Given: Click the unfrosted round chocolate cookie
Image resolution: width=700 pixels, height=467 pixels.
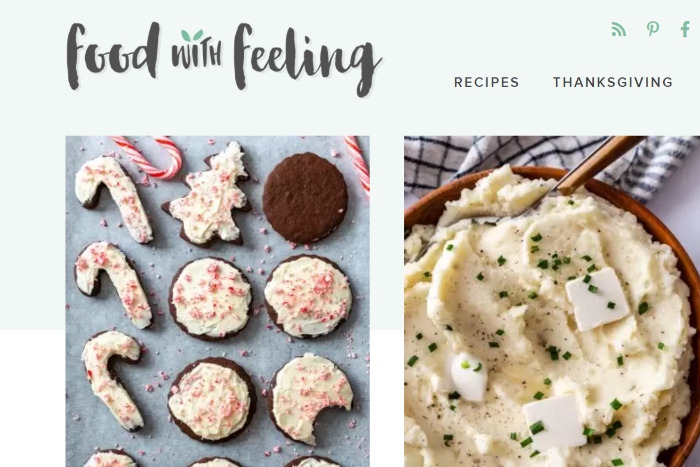Looking at the screenshot, I should 305,198.
